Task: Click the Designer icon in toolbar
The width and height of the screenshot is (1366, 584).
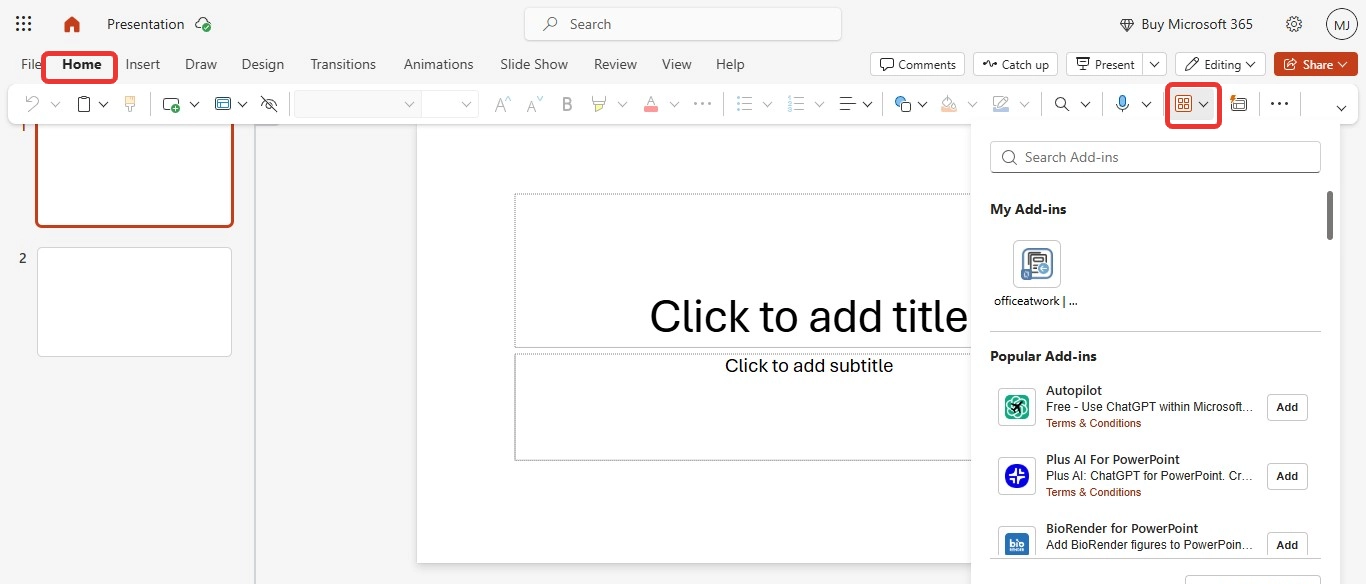Action: click(1238, 104)
